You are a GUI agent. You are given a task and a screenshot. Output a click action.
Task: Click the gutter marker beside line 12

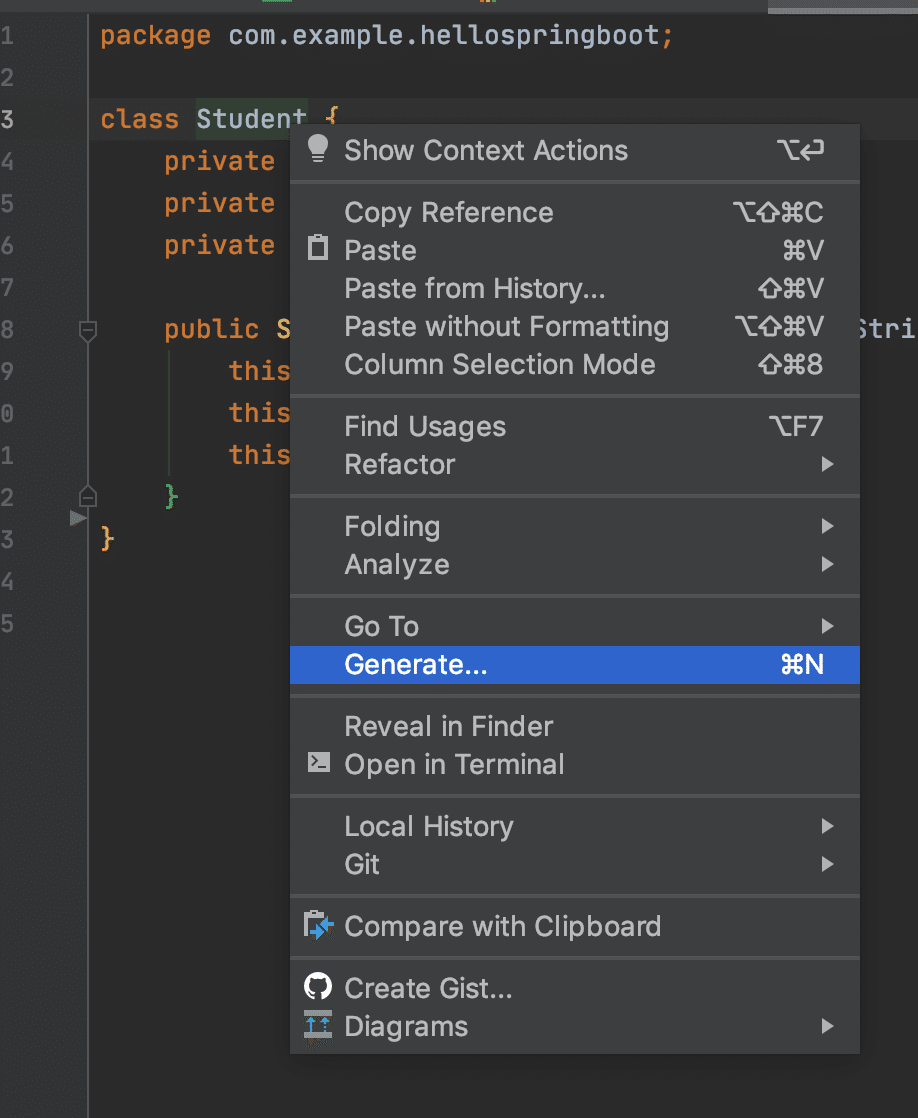click(87, 496)
